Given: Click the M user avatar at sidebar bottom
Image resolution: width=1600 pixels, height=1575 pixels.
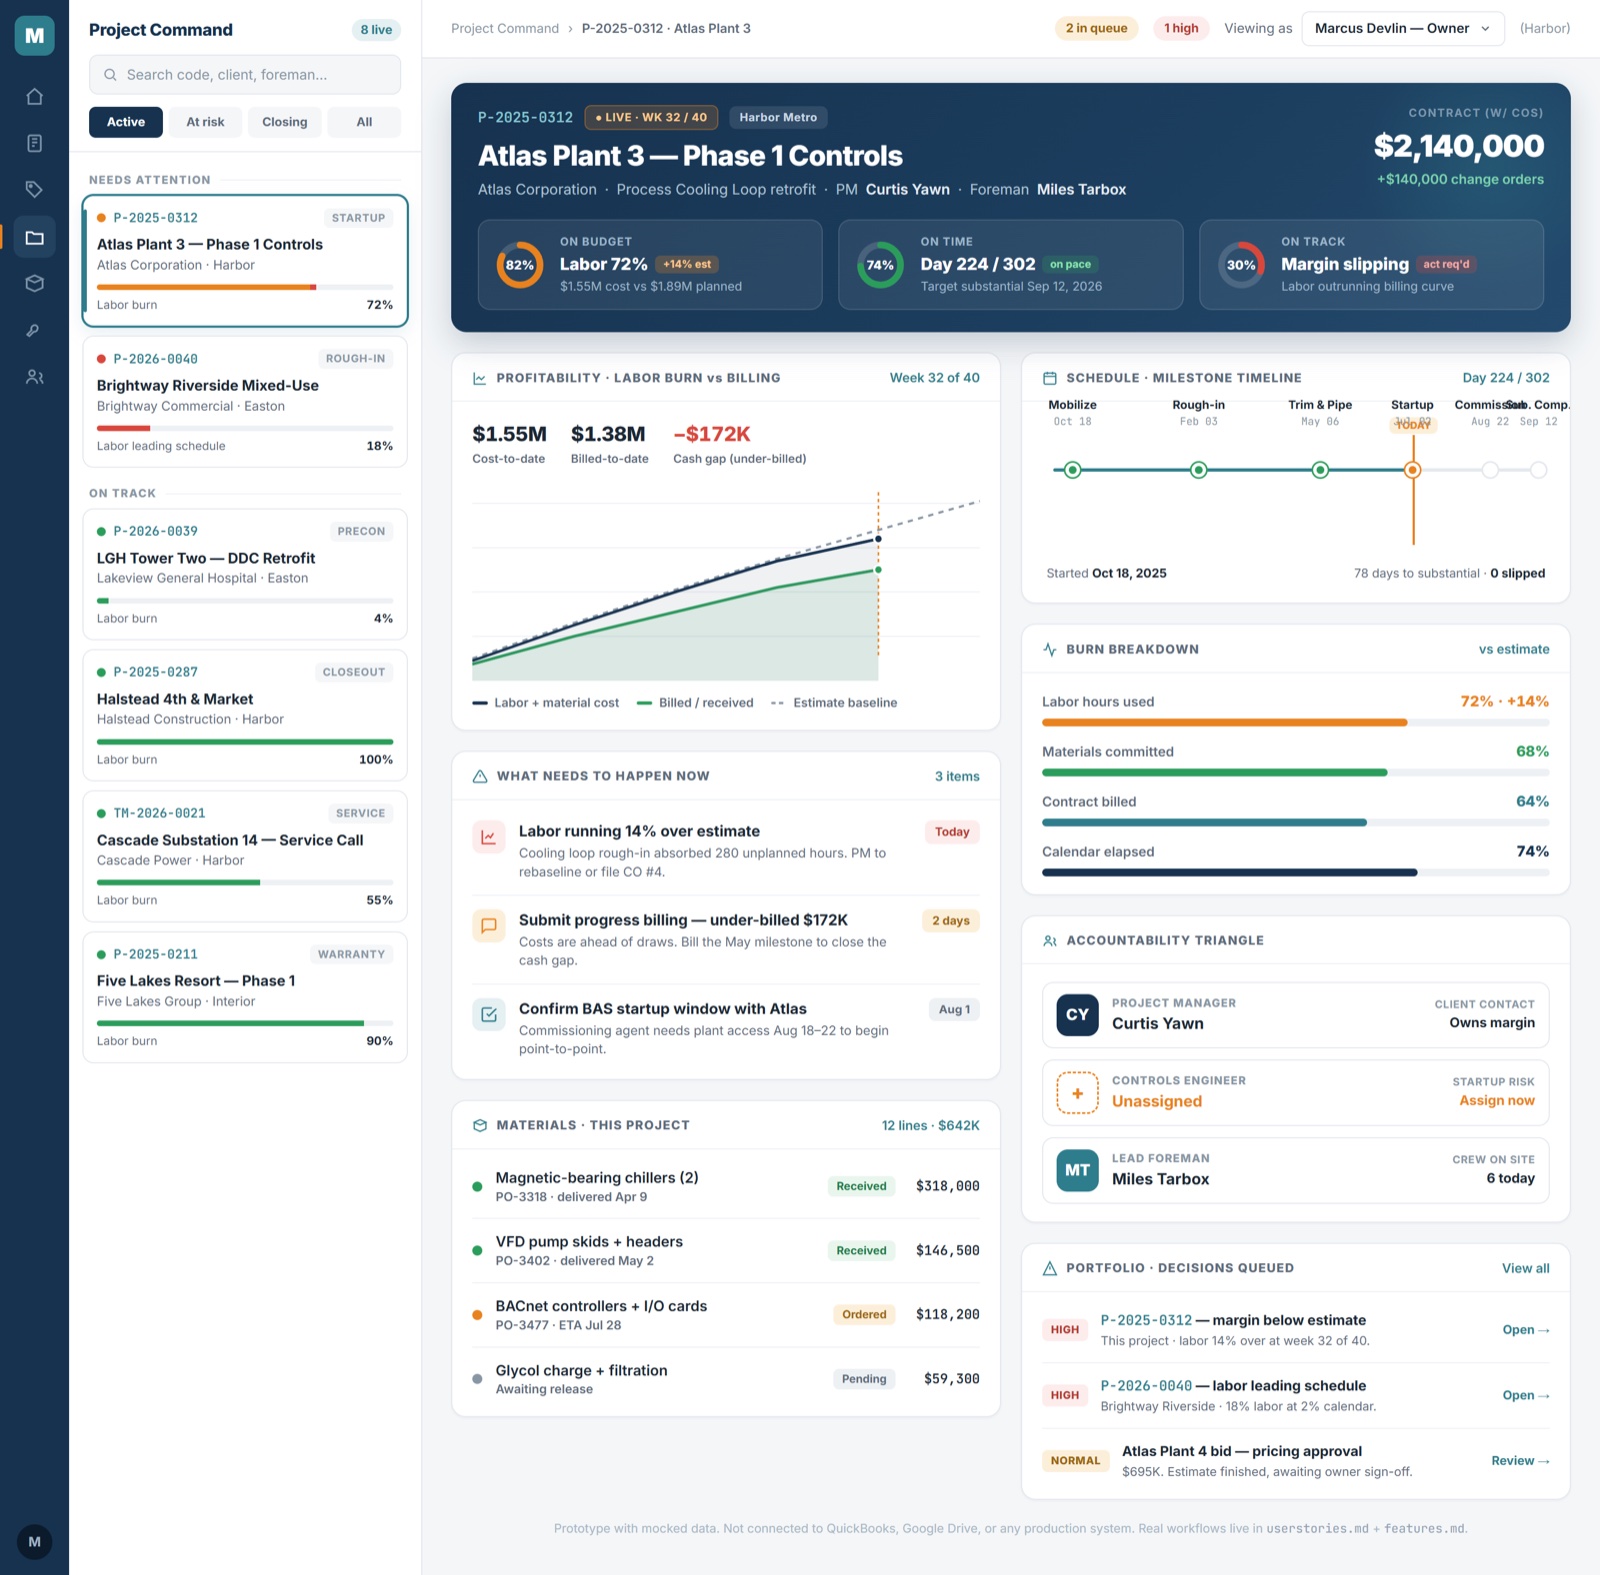Looking at the screenshot, I should pyautogui.click(x=34, y=1541).
